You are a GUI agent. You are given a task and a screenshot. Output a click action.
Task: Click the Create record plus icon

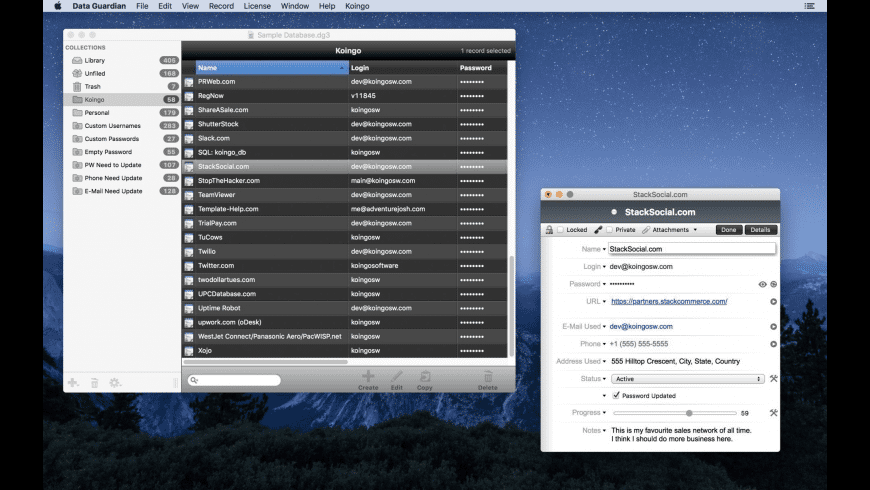click(368, 376)
